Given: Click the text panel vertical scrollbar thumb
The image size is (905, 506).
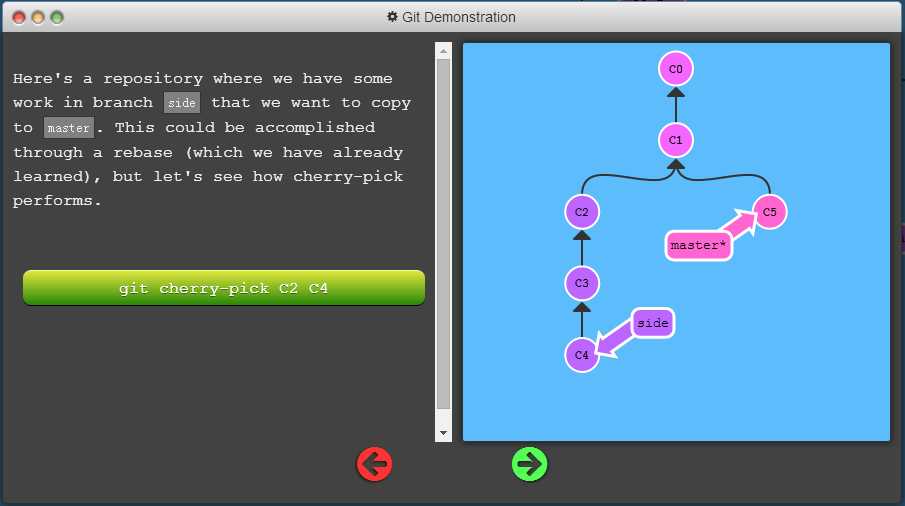Looking at the screenshot, I should click(x=443, y=234).
